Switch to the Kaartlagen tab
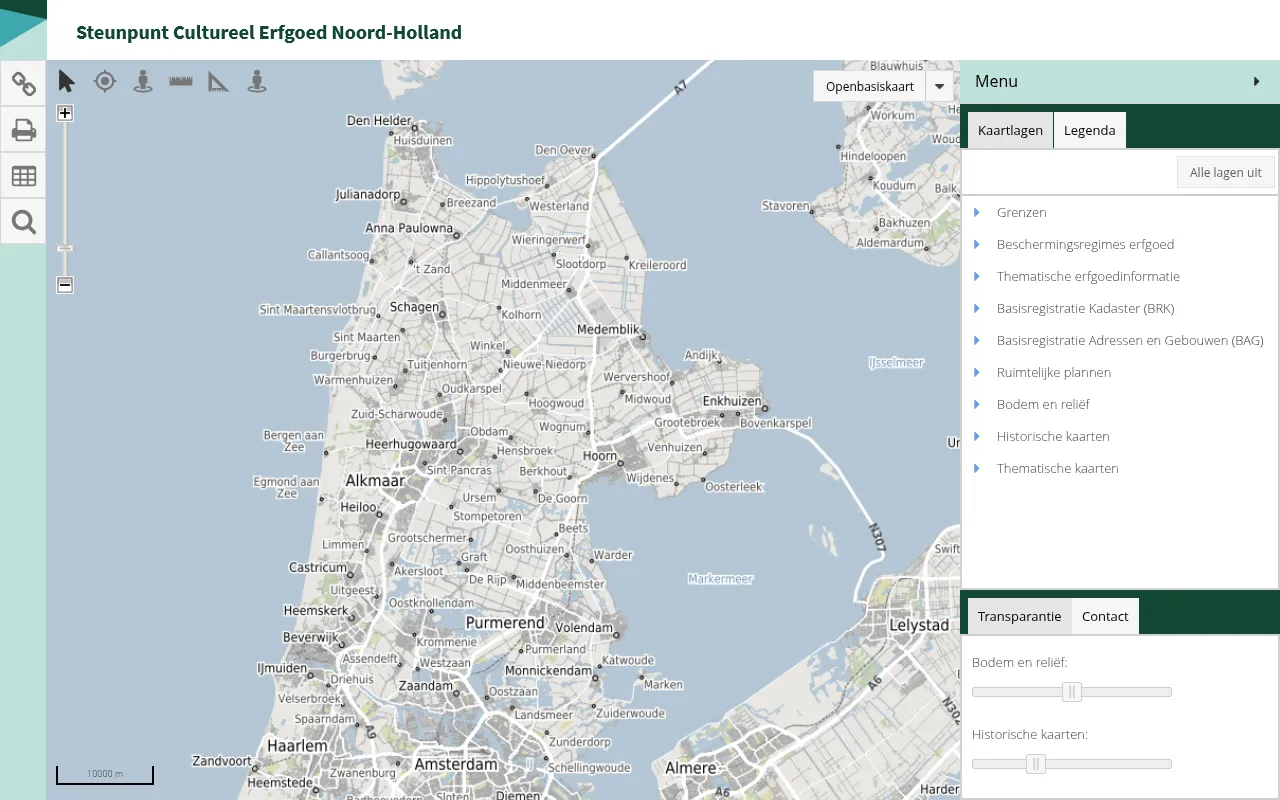The height and width of the screenshot is (800, 1280). point(1010,130)
